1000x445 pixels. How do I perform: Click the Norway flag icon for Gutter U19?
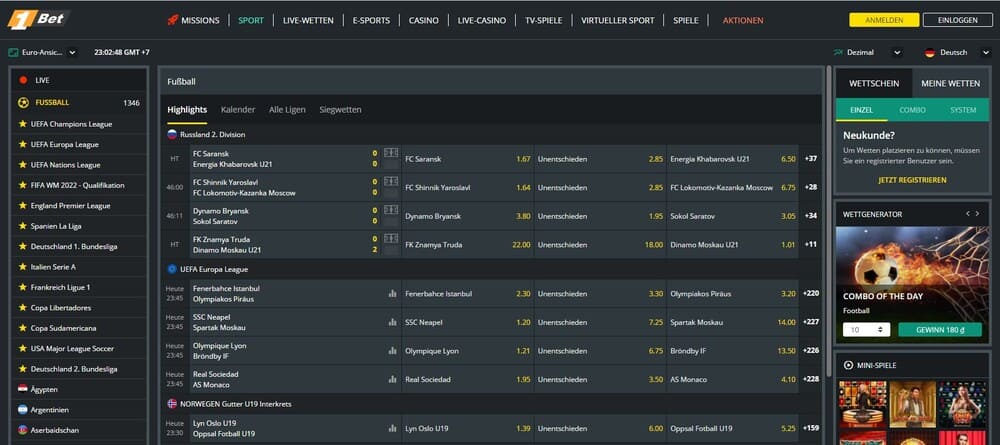tap(172, 404)
